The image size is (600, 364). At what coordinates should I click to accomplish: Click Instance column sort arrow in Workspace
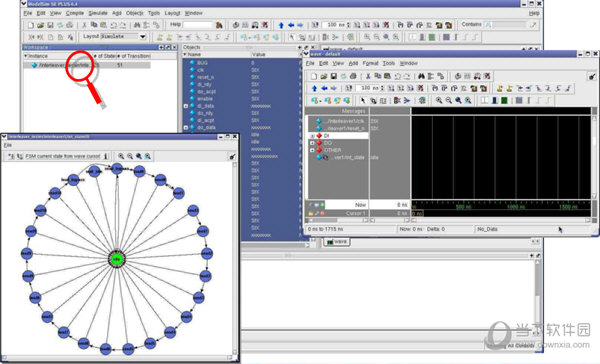(x=26, y=56)
